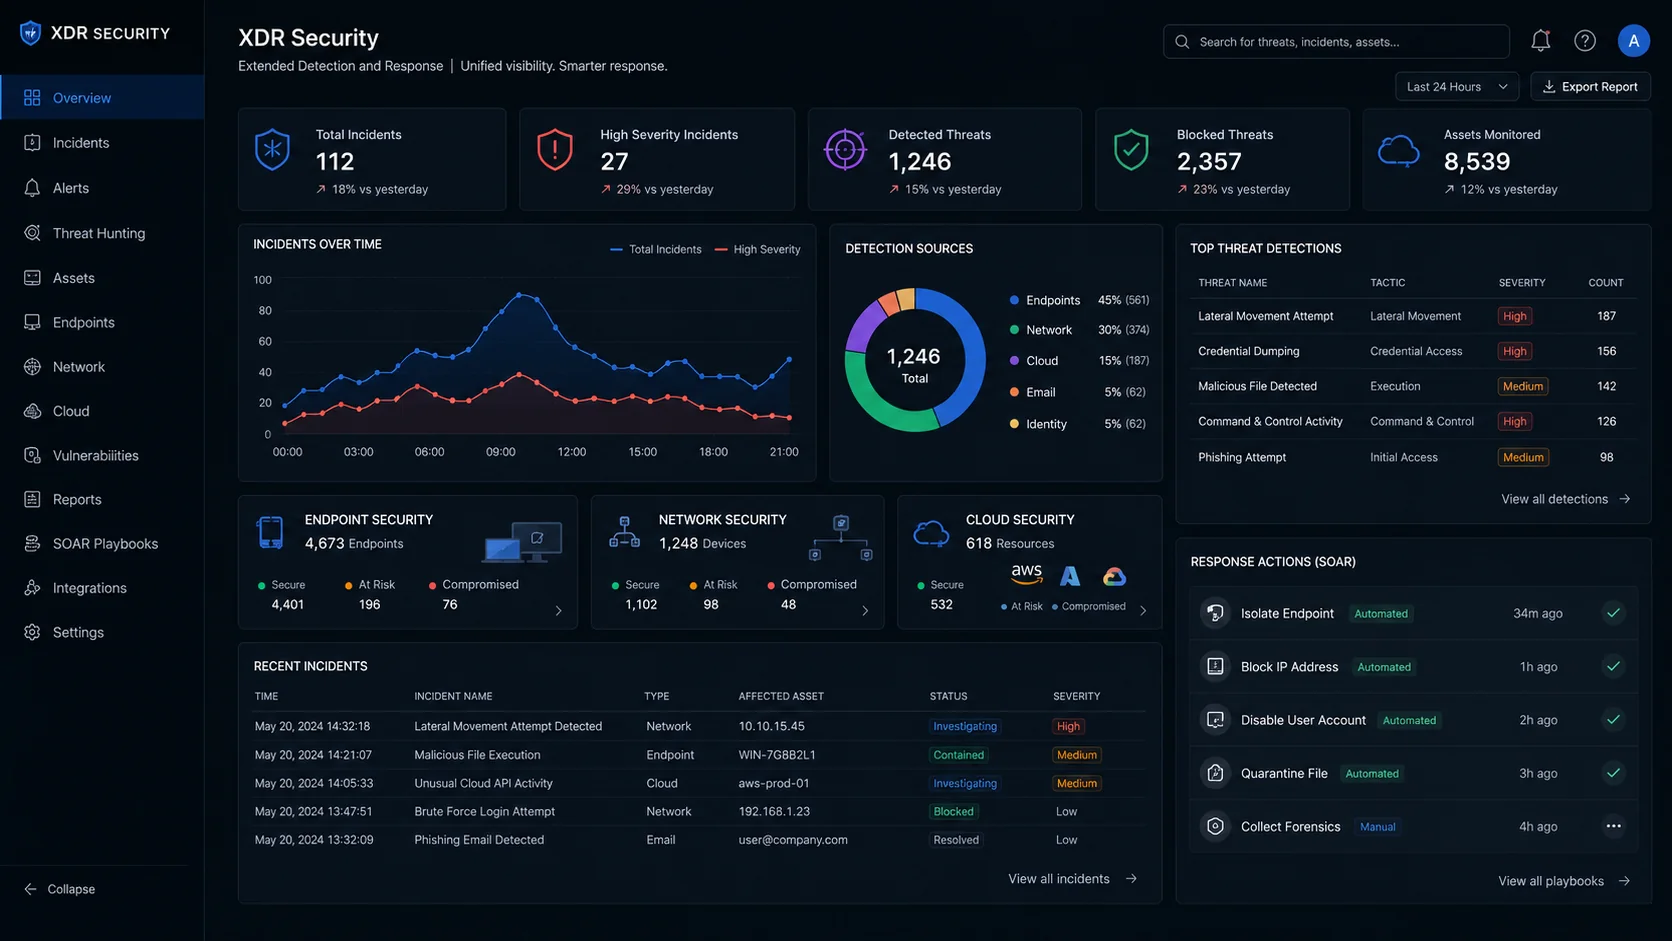This screenshot has height=941, width=1672.
Task: Follow the View all incidents link
Action: pyautogui.click(x=1072, y=879)
